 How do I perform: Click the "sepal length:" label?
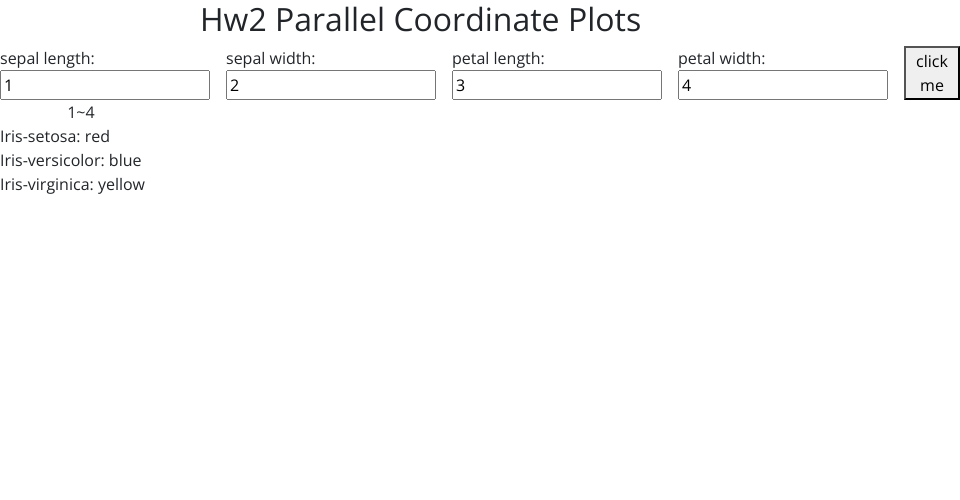[47, 59]
